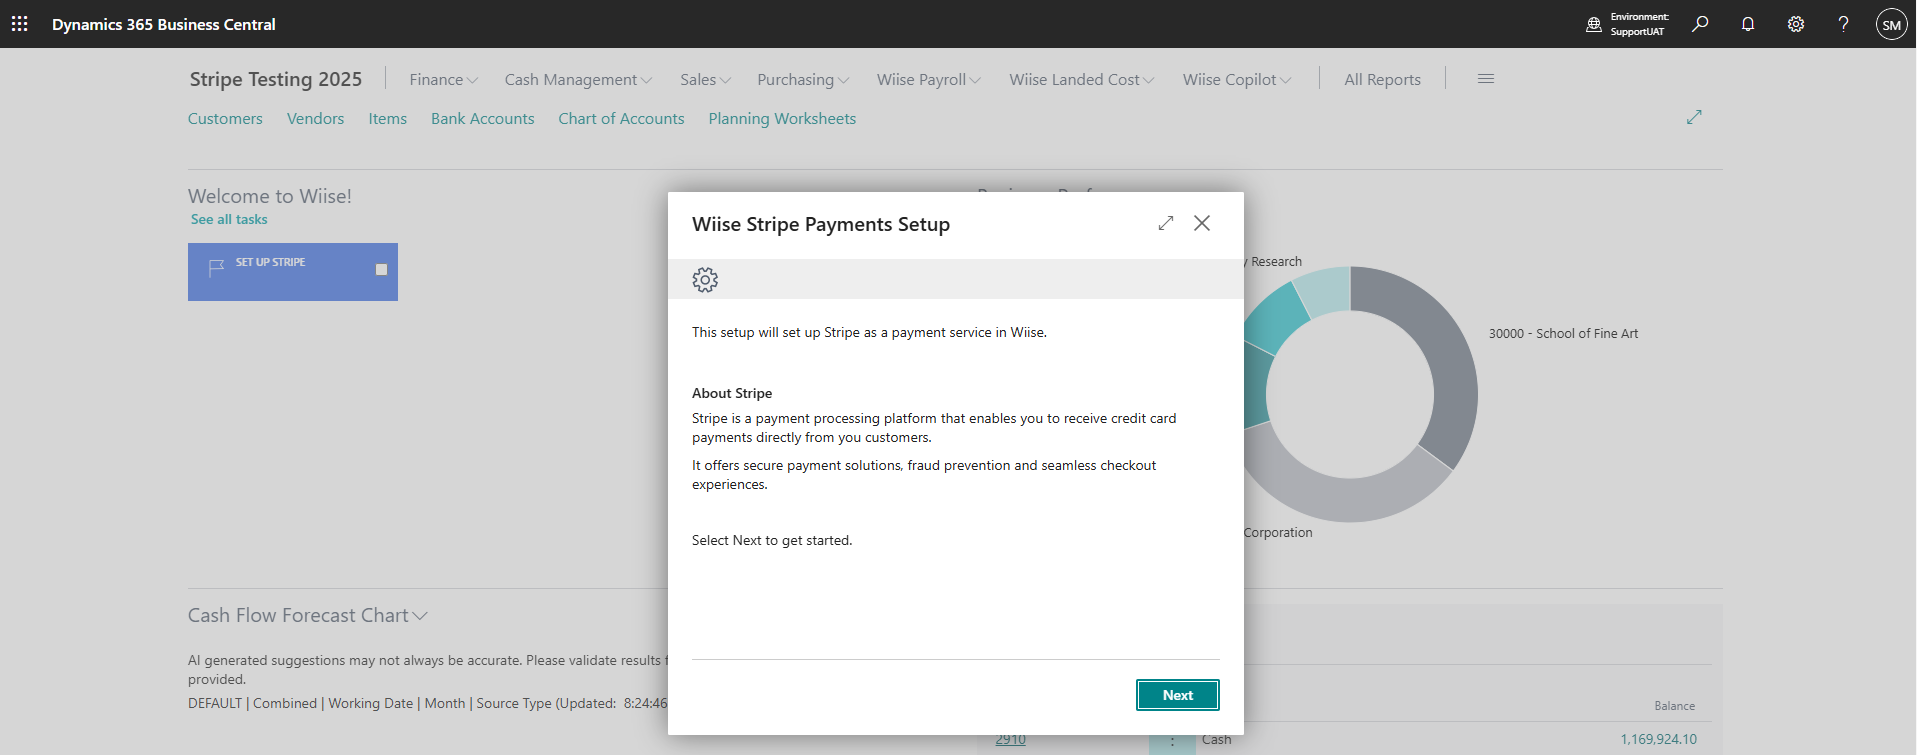This screenshot has height=755, width=1917.
Task: Open the search magnifier icon
Action: click(1700, 24)
